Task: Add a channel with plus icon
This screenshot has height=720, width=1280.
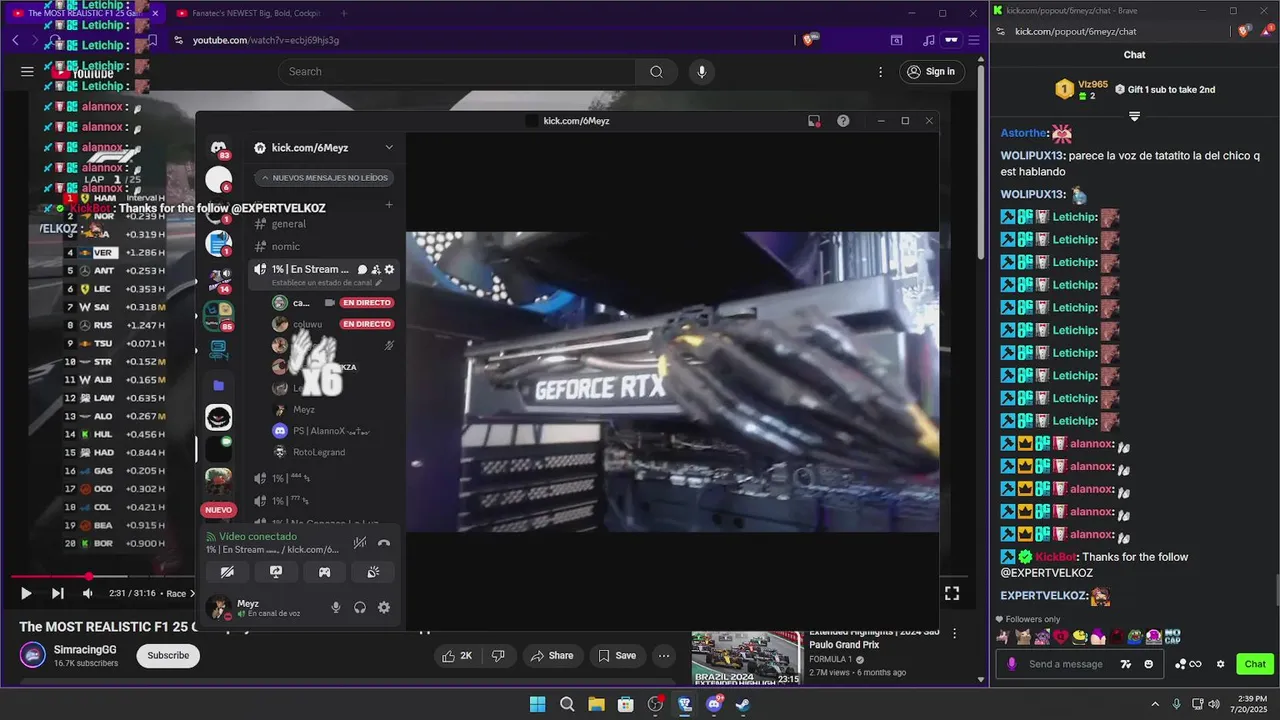Action: [x=389, y=205]
